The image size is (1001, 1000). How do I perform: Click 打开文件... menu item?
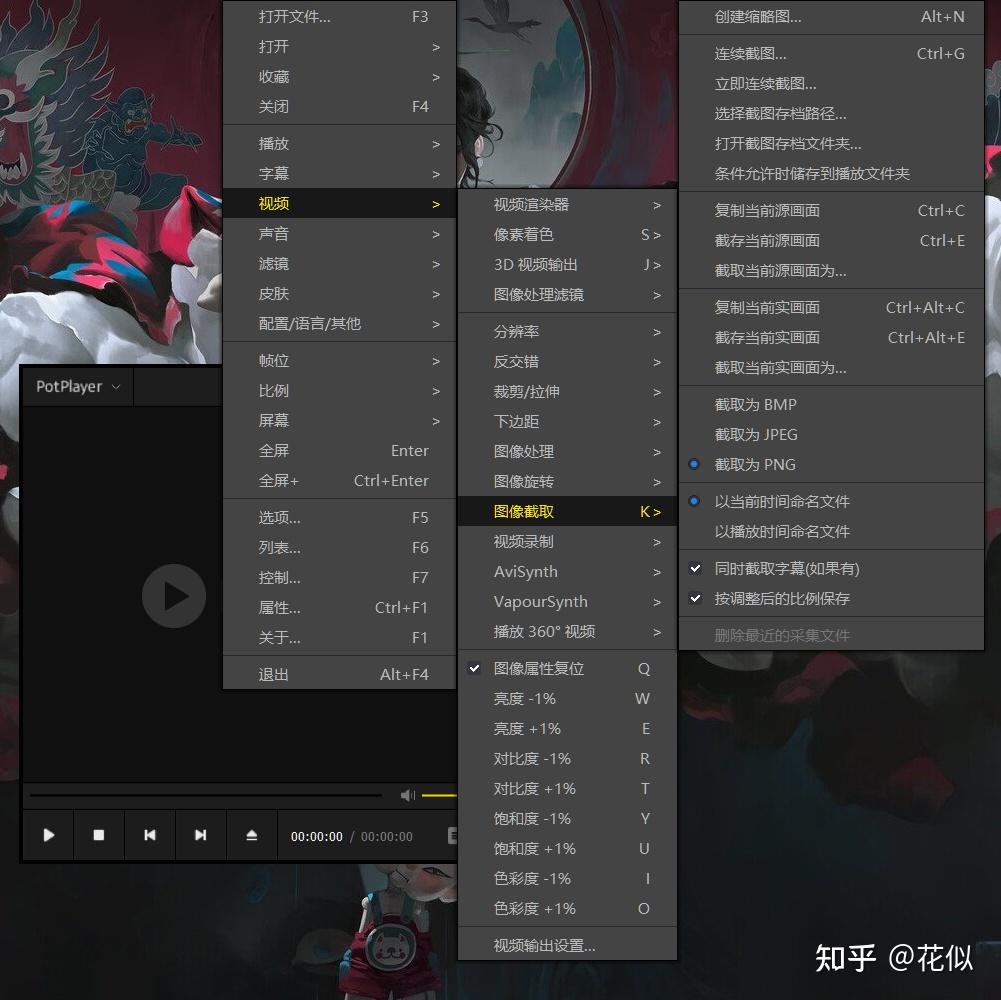coord(340,17)
